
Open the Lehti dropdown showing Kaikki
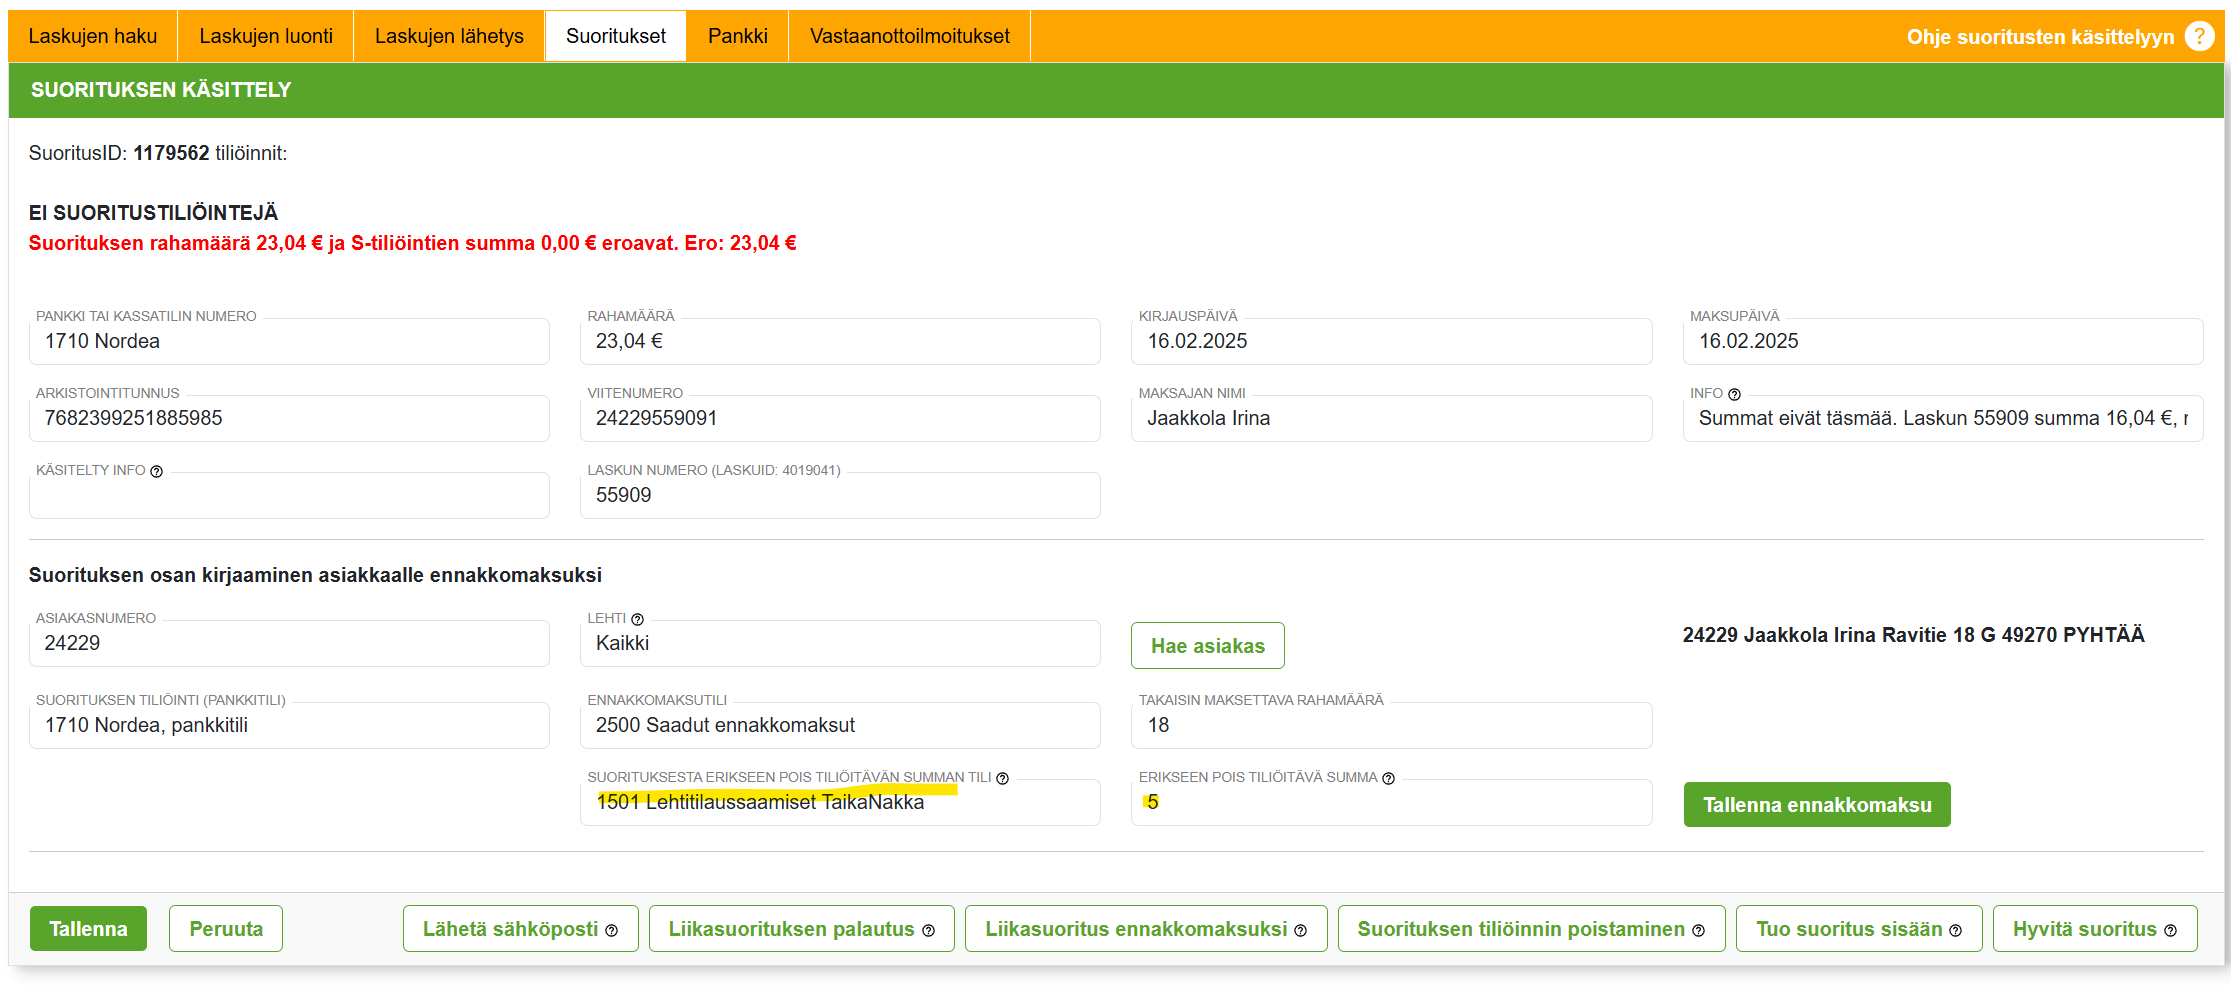(x=839, y=643)
